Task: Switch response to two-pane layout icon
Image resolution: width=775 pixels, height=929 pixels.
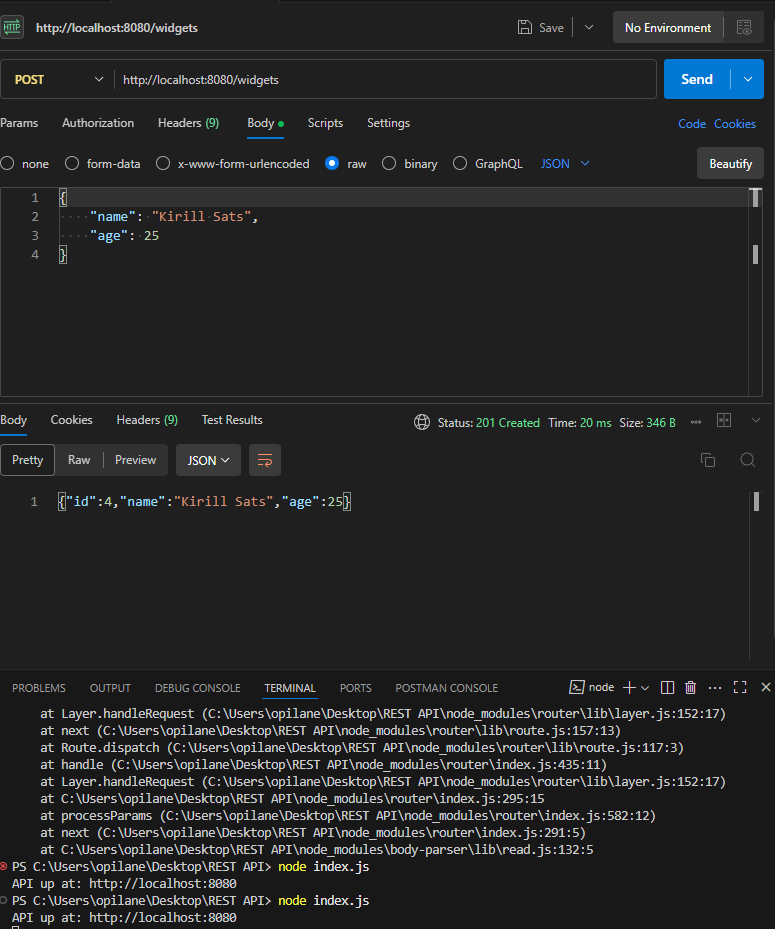Action: 724,421
